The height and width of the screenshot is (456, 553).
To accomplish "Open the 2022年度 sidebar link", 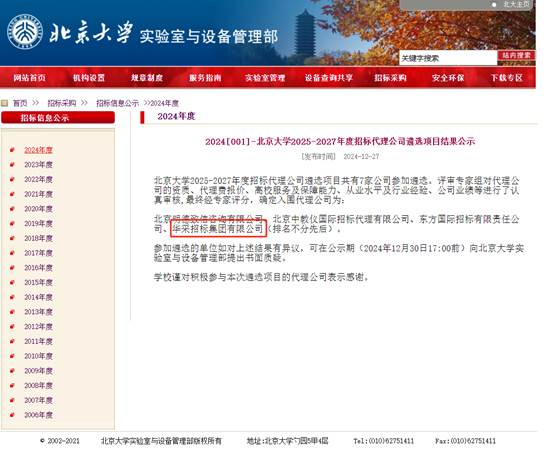I will (38, 180).
